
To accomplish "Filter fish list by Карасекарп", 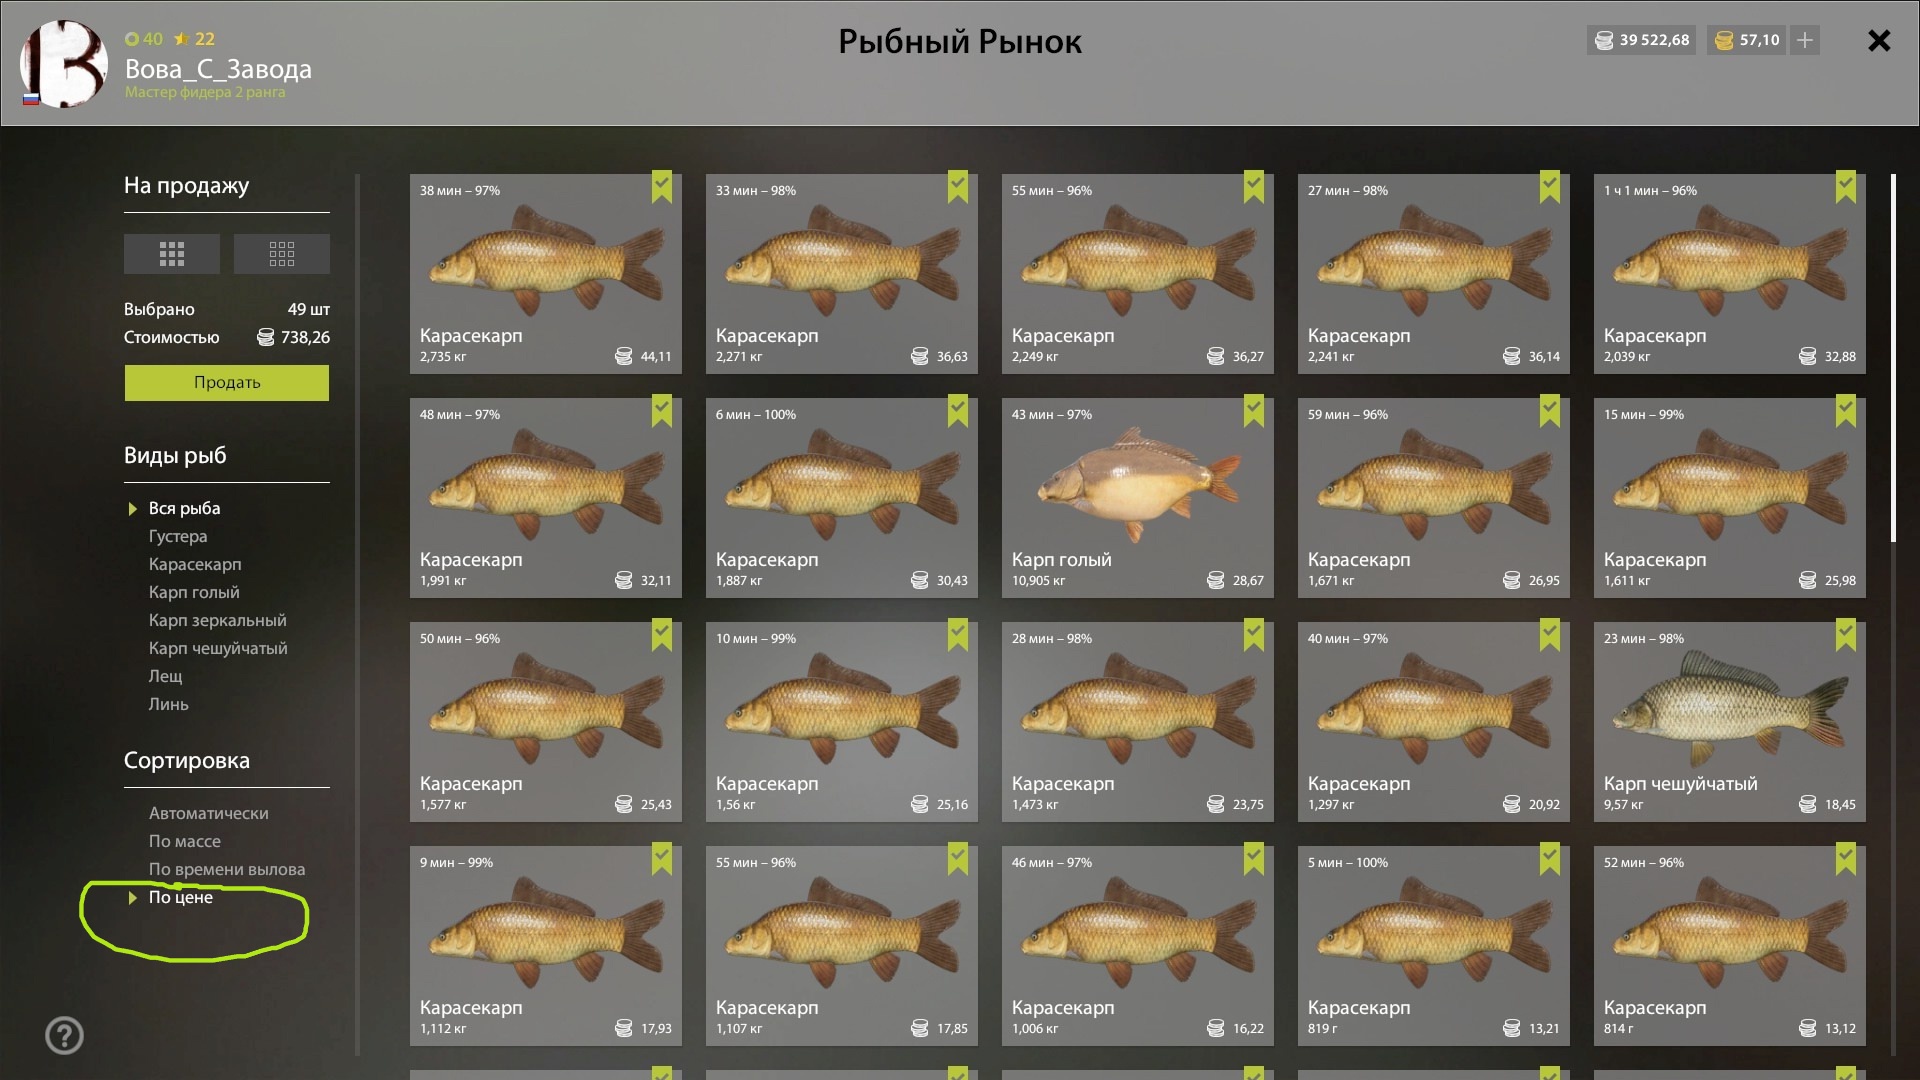I will pyautogui.click(x=195, y=564).
